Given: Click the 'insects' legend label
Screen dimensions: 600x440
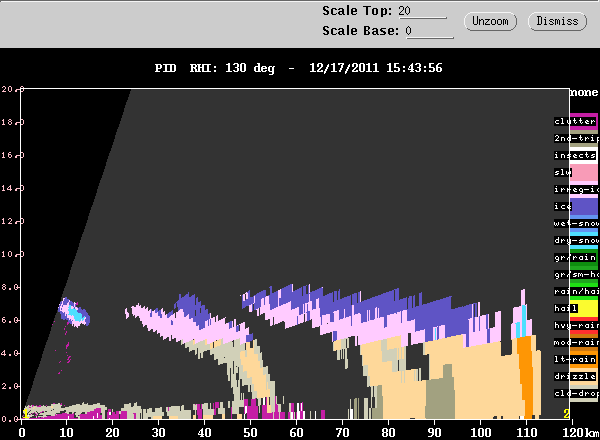Looking at the screenshot, I should tap(575, 155).
